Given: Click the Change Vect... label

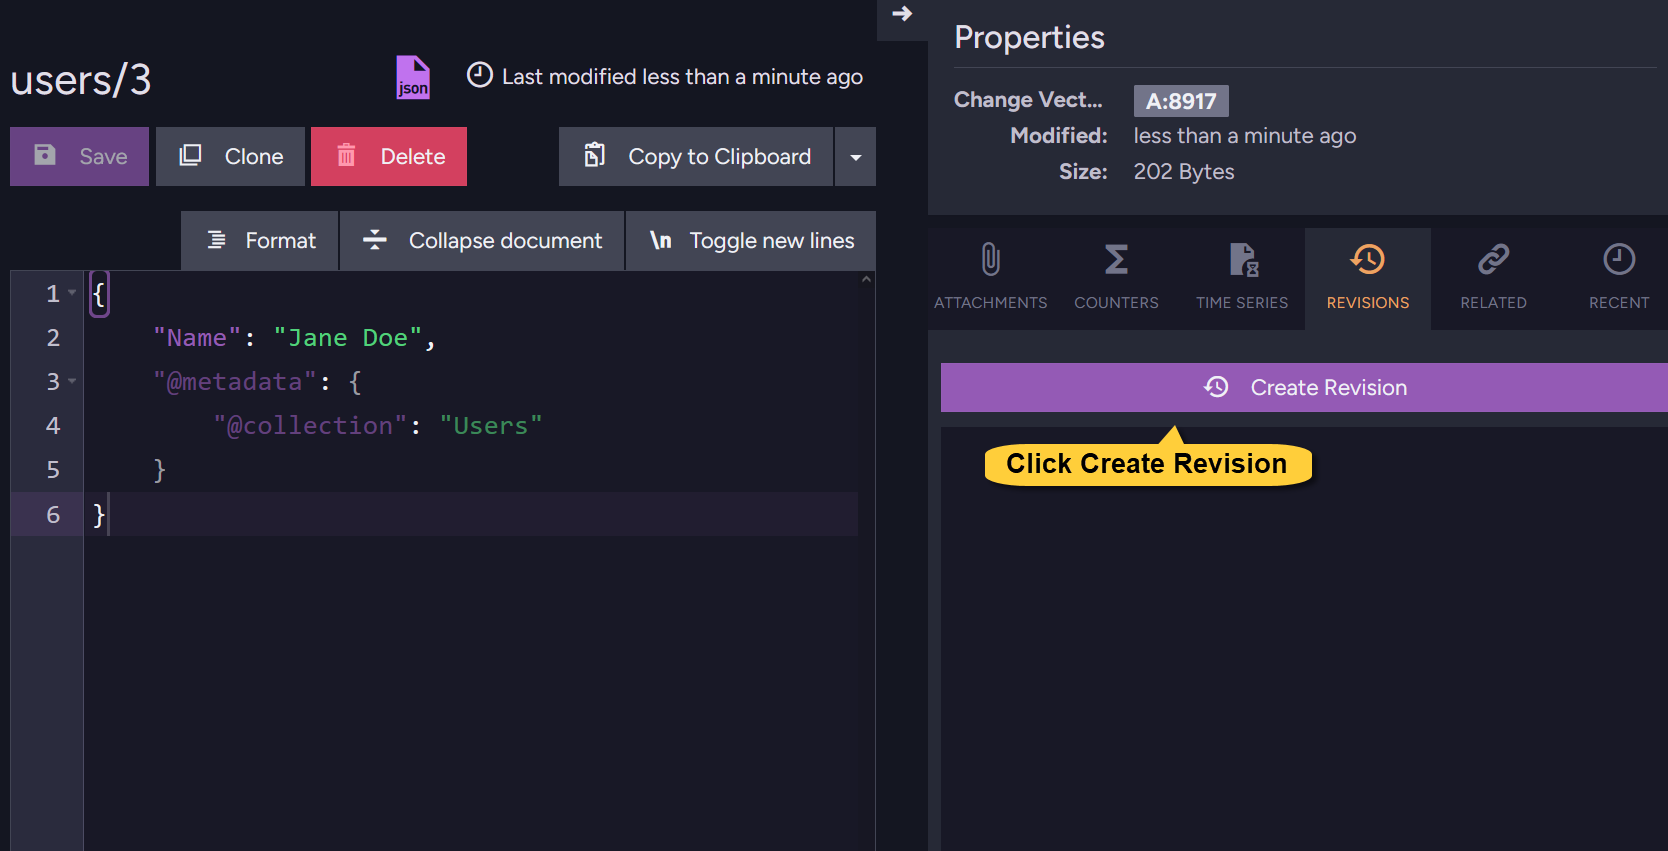Looking at the screenshot, I should click(x=1028, y=100).
